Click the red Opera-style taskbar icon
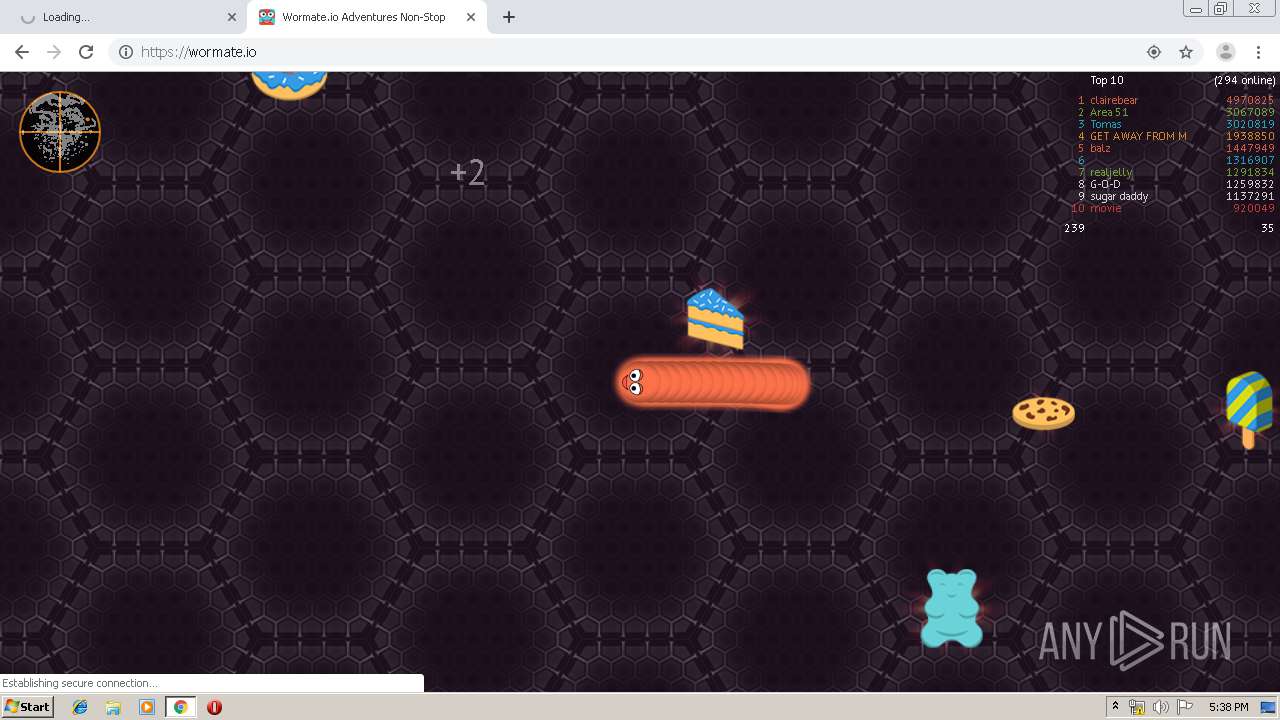 (x=214, y=707)
